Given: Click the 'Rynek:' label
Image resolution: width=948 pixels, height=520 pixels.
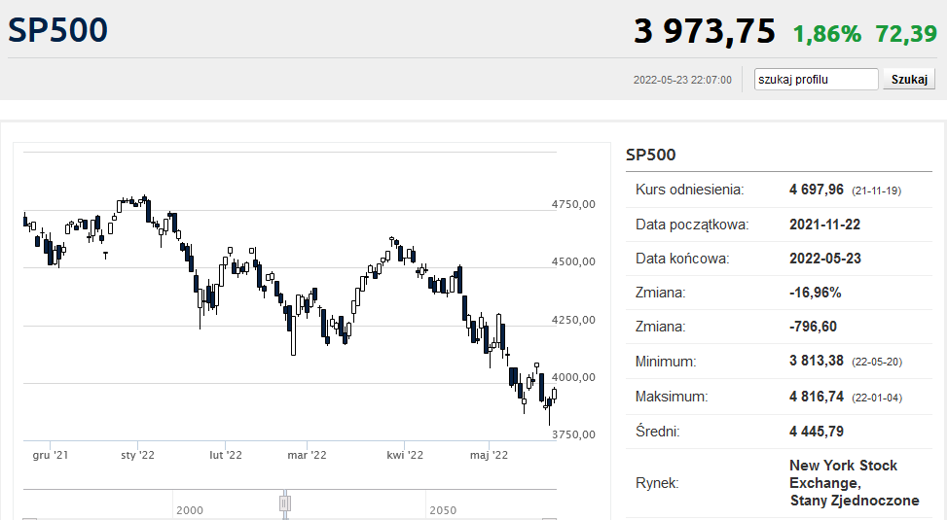Looking at the screenshot, I should pyautogui.click(x=657, y=483).
